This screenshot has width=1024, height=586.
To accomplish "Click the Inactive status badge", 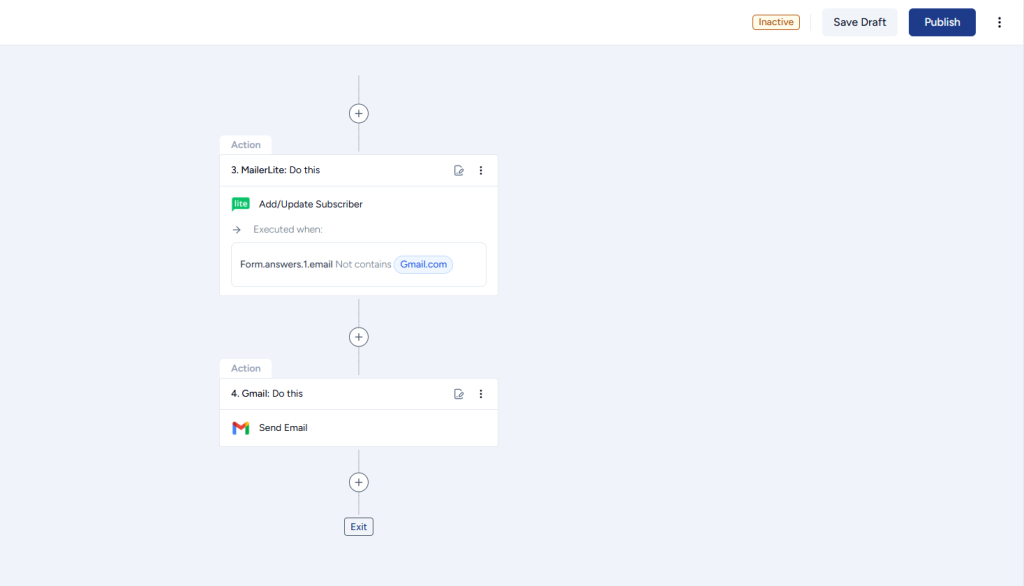I will [775, 22].
